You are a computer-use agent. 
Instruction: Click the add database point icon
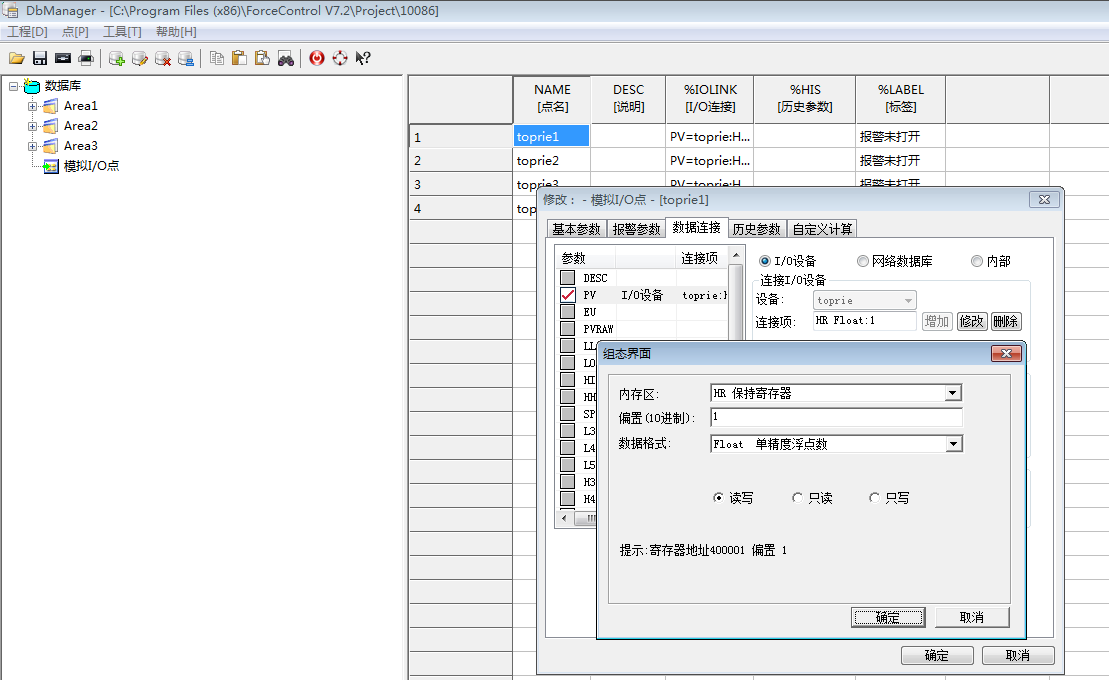tap(117, 58)
